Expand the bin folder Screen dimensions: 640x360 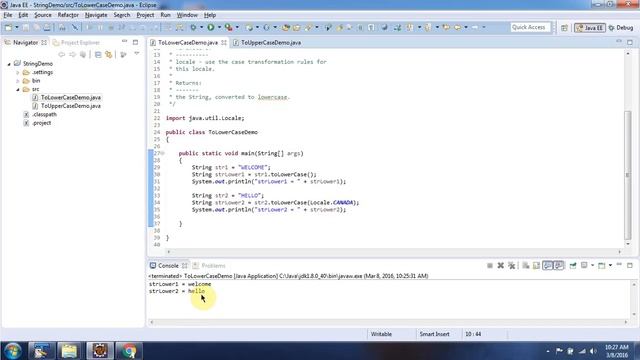pyautogui.click(x=18, y=81)
